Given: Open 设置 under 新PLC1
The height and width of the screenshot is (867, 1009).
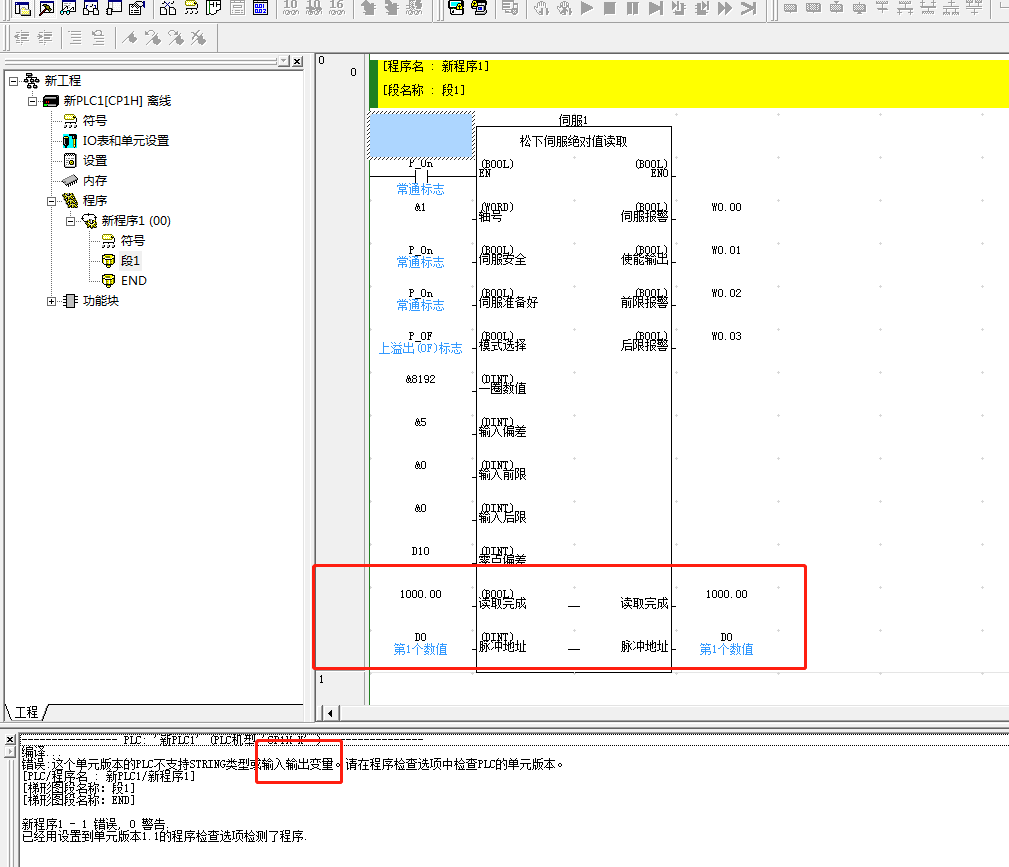Looking at the screenshot, I should click(x=94, y=161).
